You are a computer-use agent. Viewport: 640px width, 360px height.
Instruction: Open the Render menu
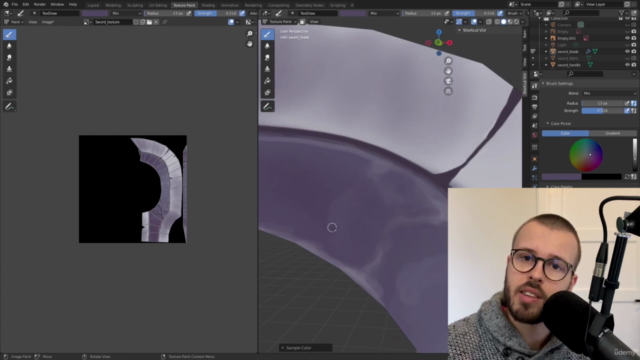pos(40,4)
